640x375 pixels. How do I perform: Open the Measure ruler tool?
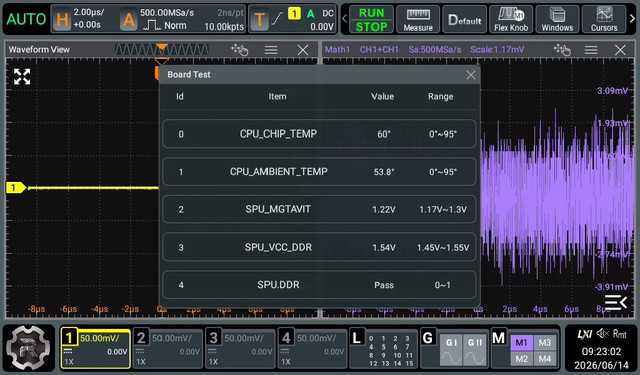418,19
